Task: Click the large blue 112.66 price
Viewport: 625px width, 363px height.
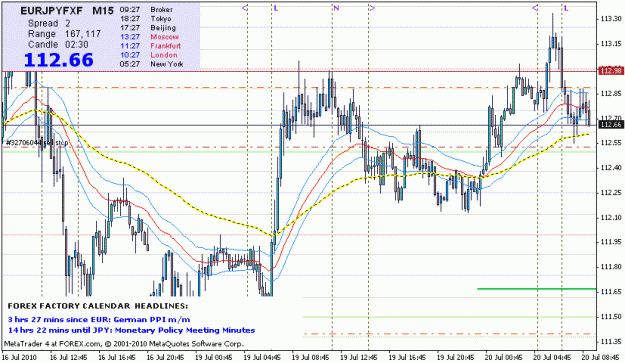Action: point(59,60)
